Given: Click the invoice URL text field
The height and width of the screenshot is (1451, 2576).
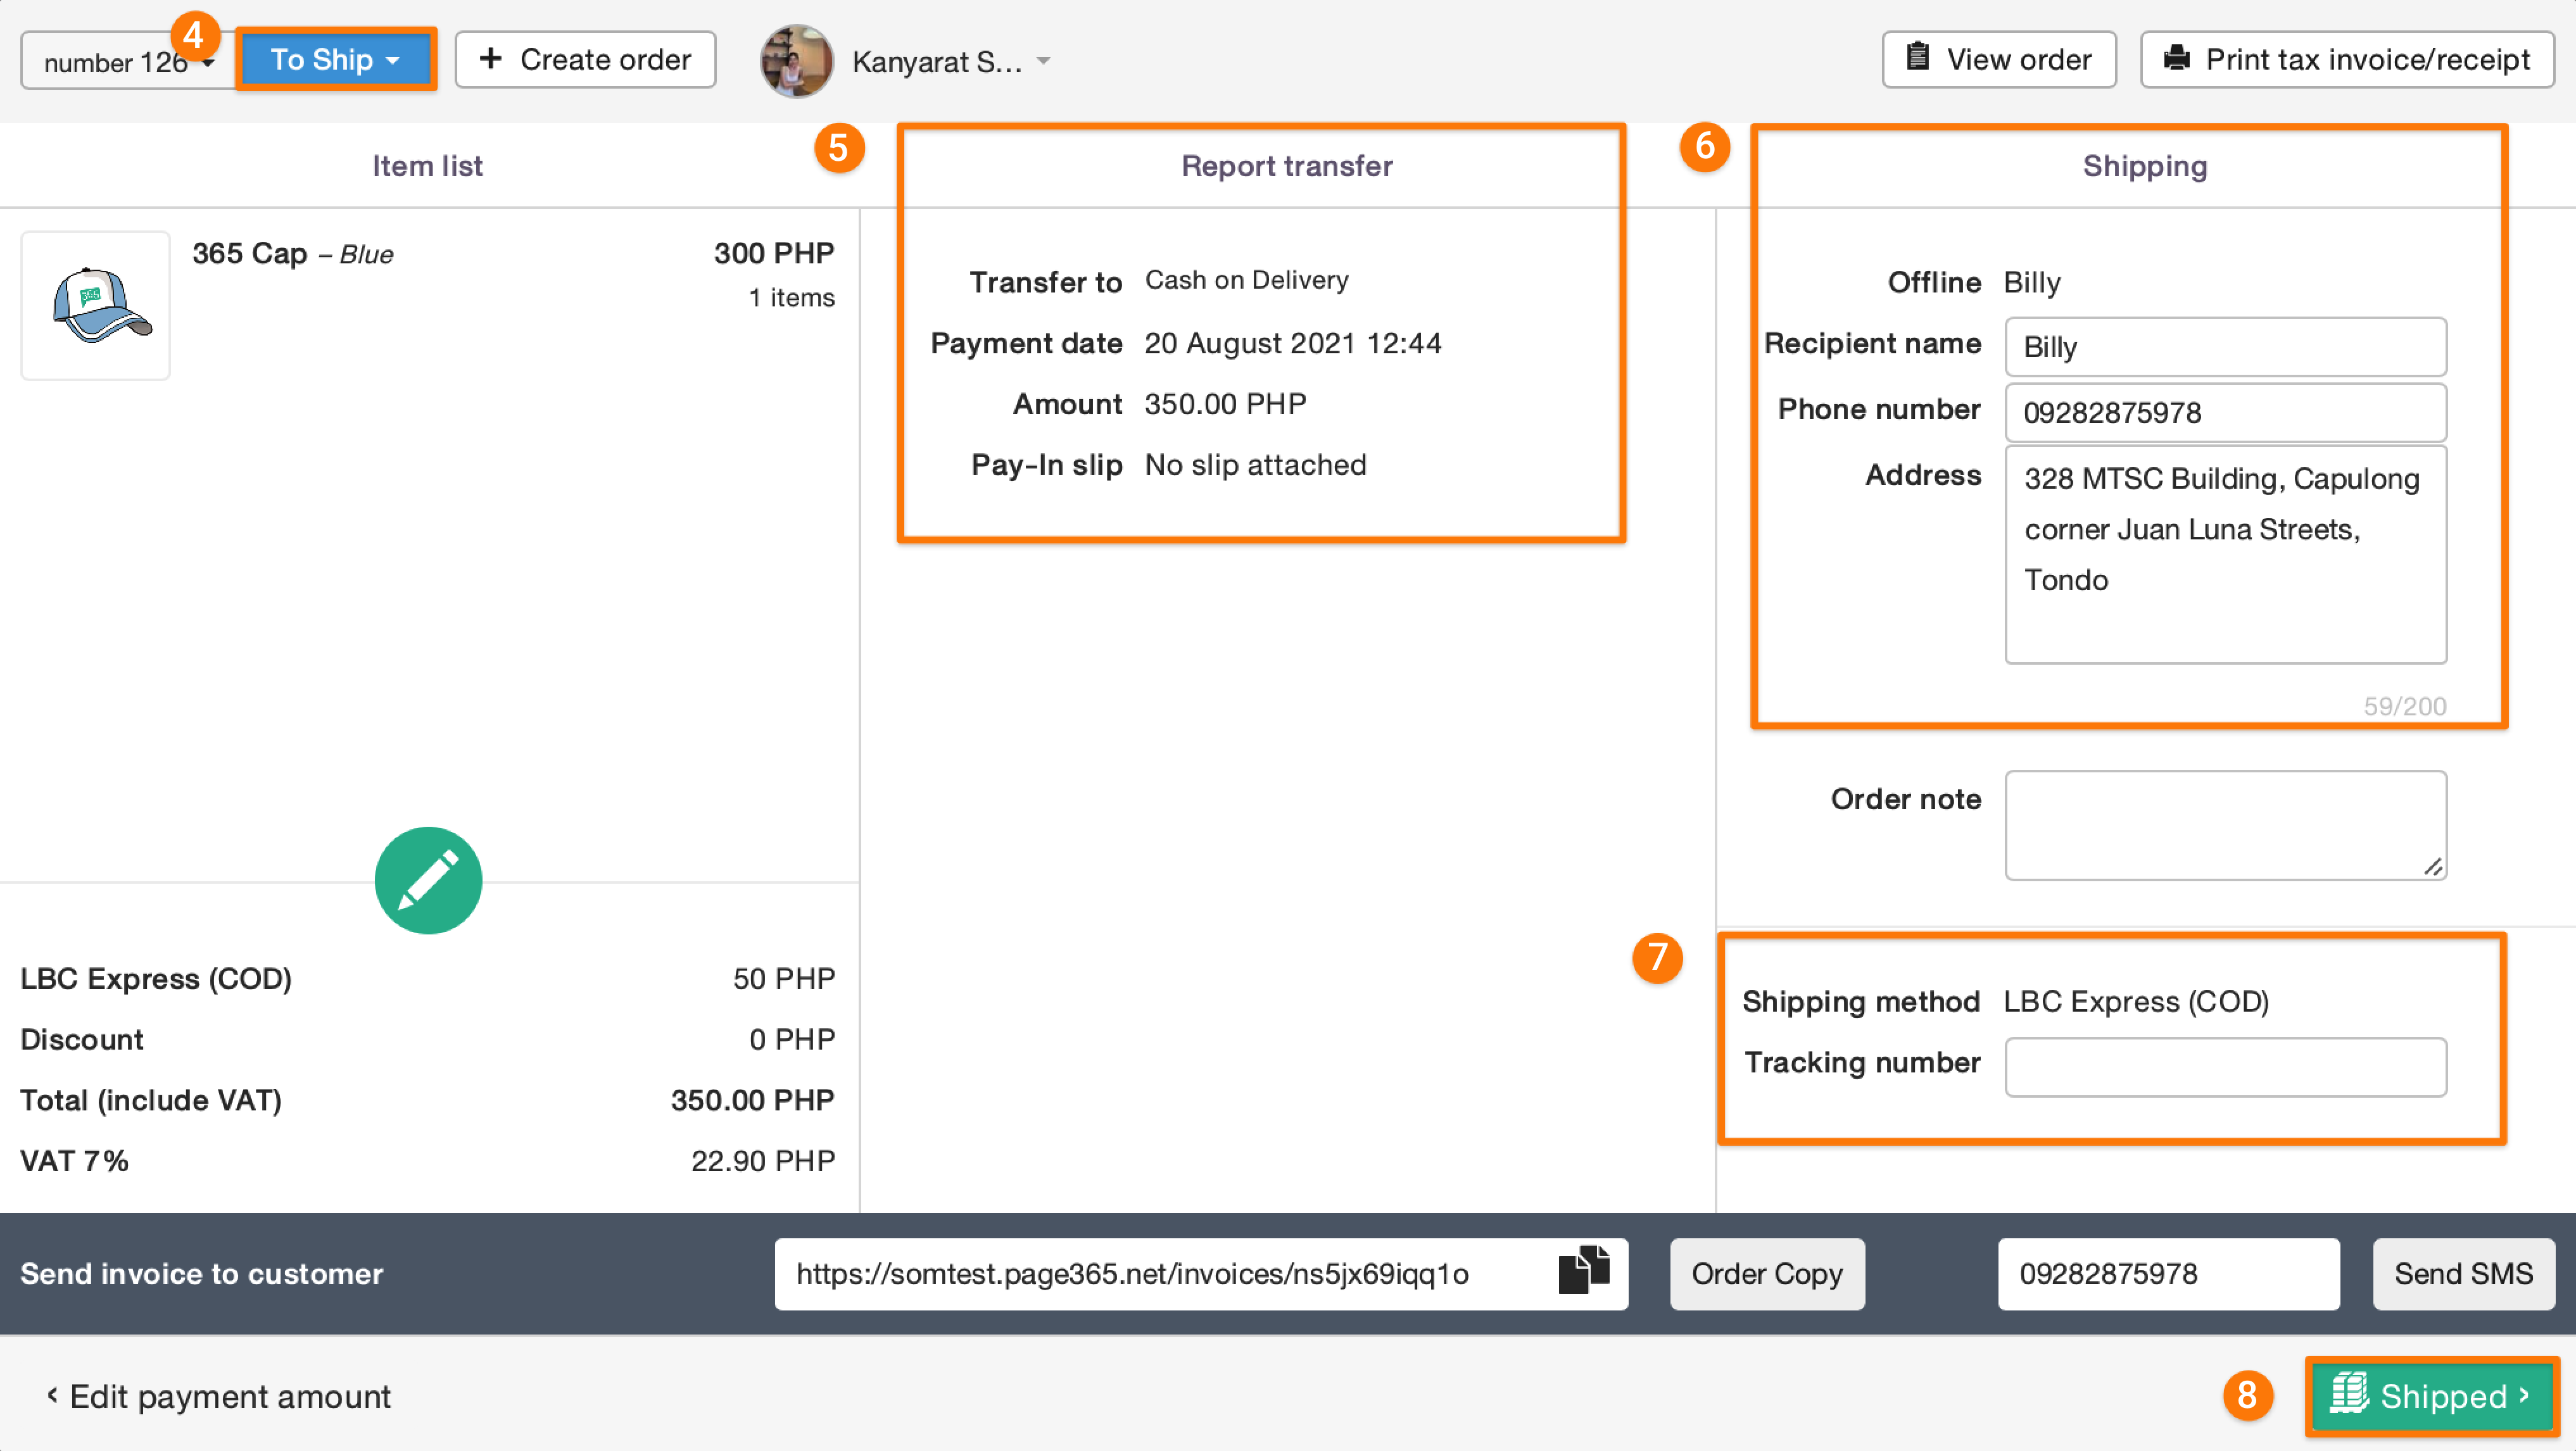Looking at the screenshot, I should (x=1160, y=1273).
